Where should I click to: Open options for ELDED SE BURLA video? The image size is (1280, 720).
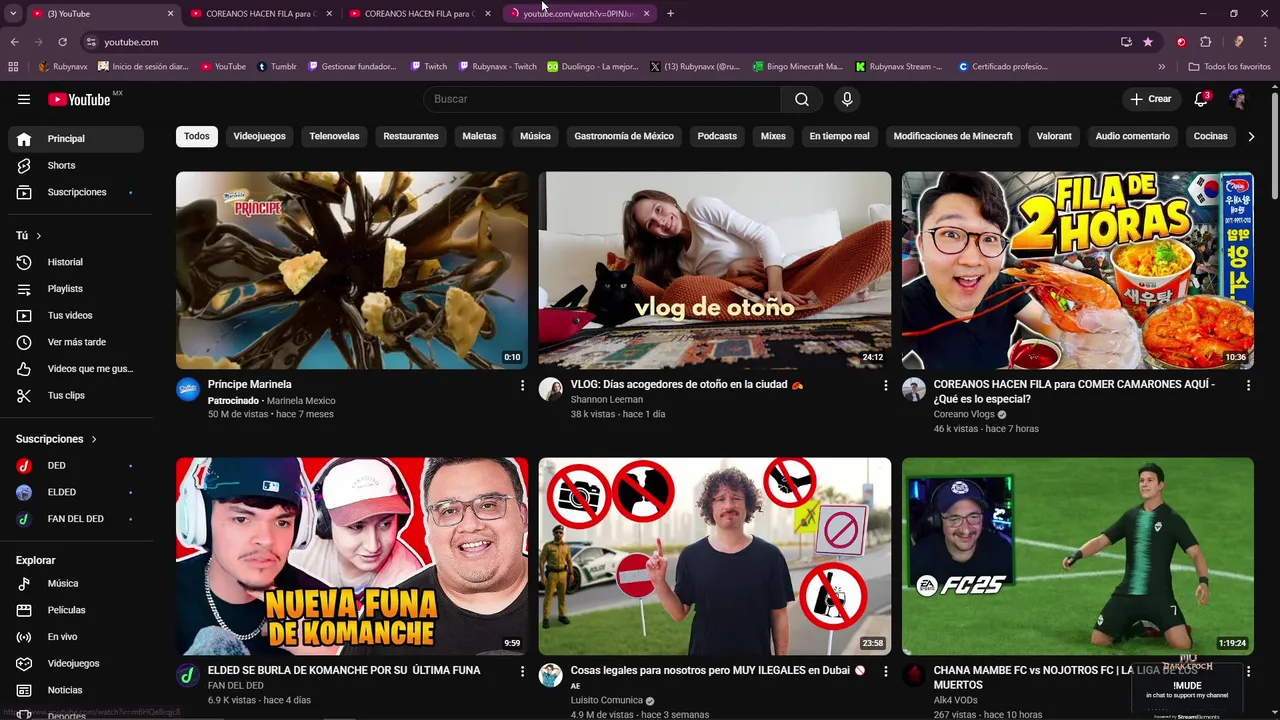point(522,671)
